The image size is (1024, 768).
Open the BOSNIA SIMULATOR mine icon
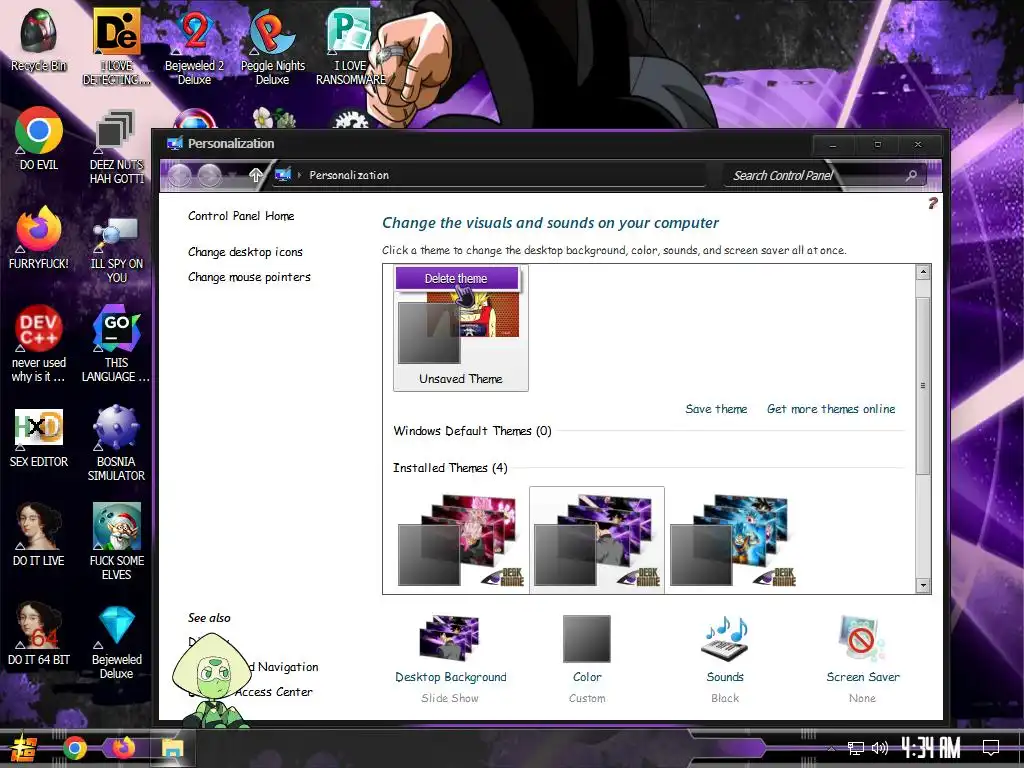point(116,443)
